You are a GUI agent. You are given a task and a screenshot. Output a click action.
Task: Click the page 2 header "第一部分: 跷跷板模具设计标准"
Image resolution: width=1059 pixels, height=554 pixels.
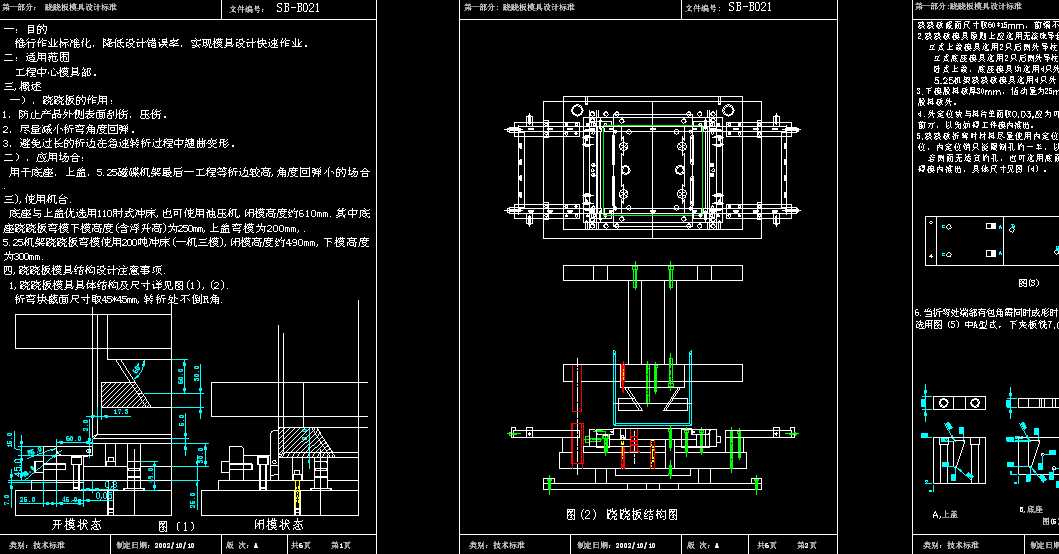(519, 7)
